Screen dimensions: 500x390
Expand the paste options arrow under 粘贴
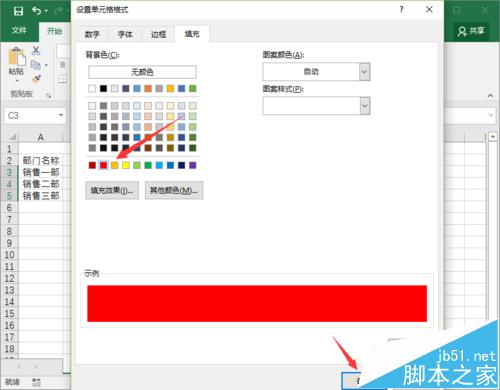coord(16,81)
